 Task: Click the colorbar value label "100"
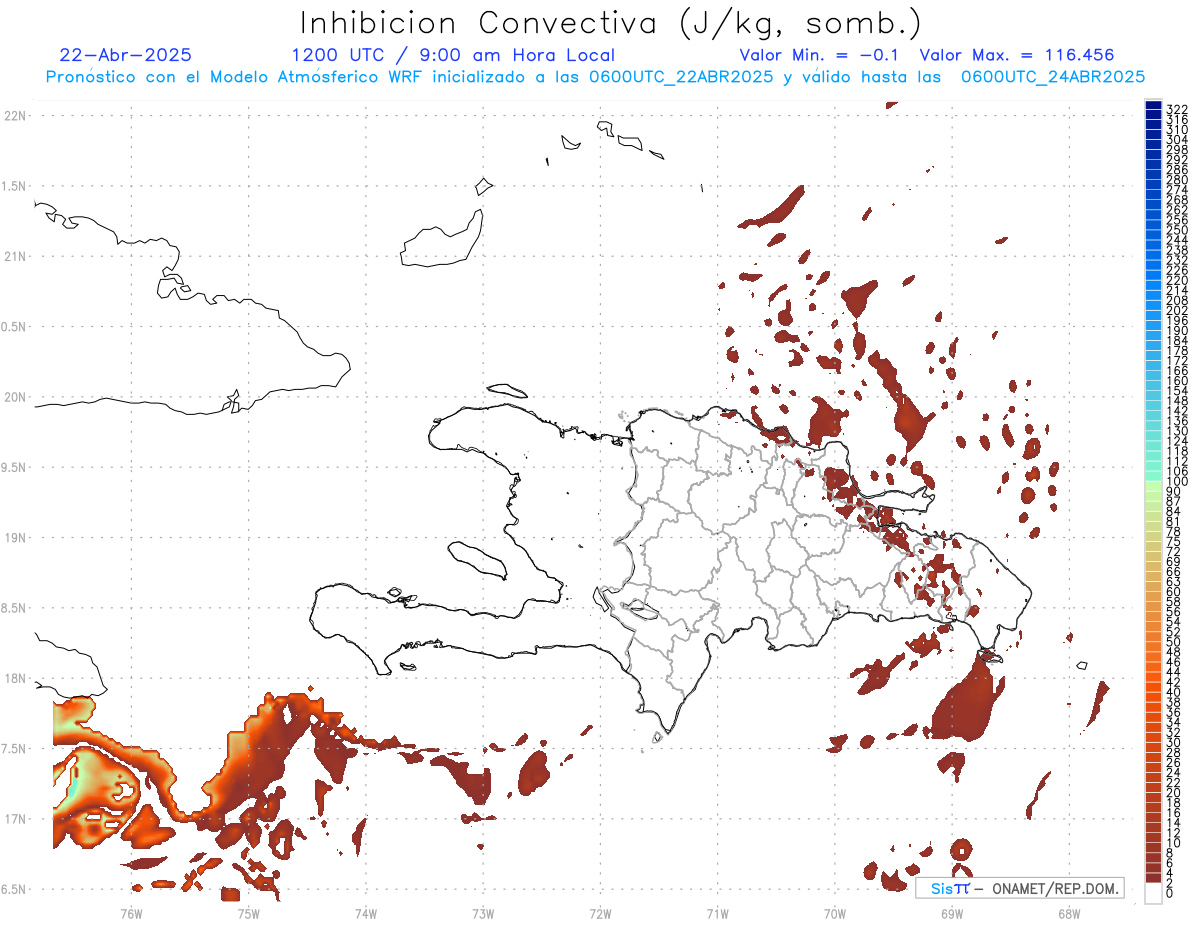click(1177, 482)
